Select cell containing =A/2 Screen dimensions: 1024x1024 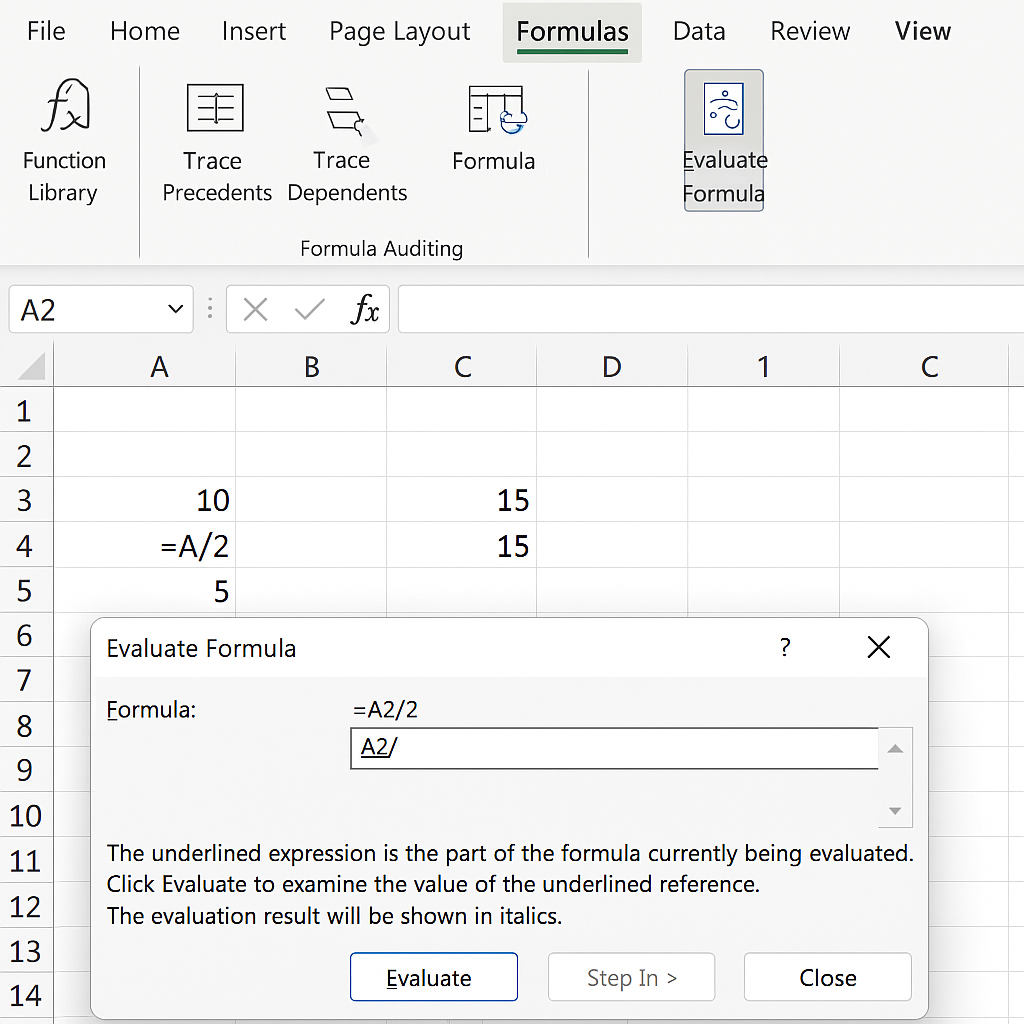point(145,546)
